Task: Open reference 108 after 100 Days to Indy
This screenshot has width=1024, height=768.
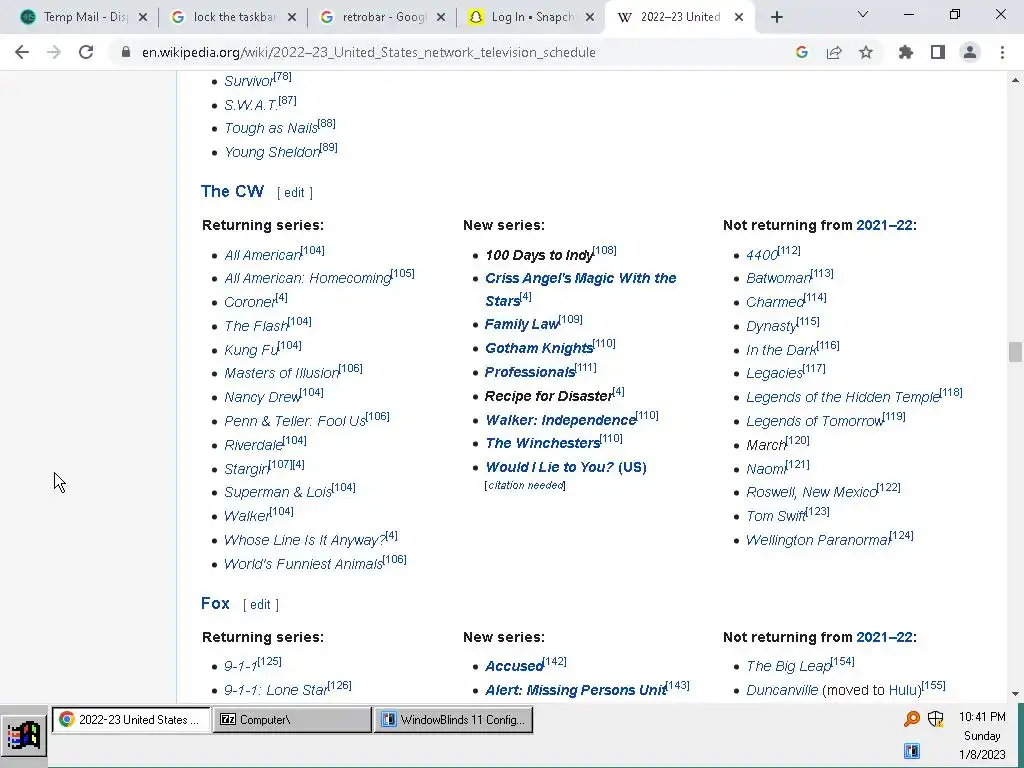Action: pos(605,250)
